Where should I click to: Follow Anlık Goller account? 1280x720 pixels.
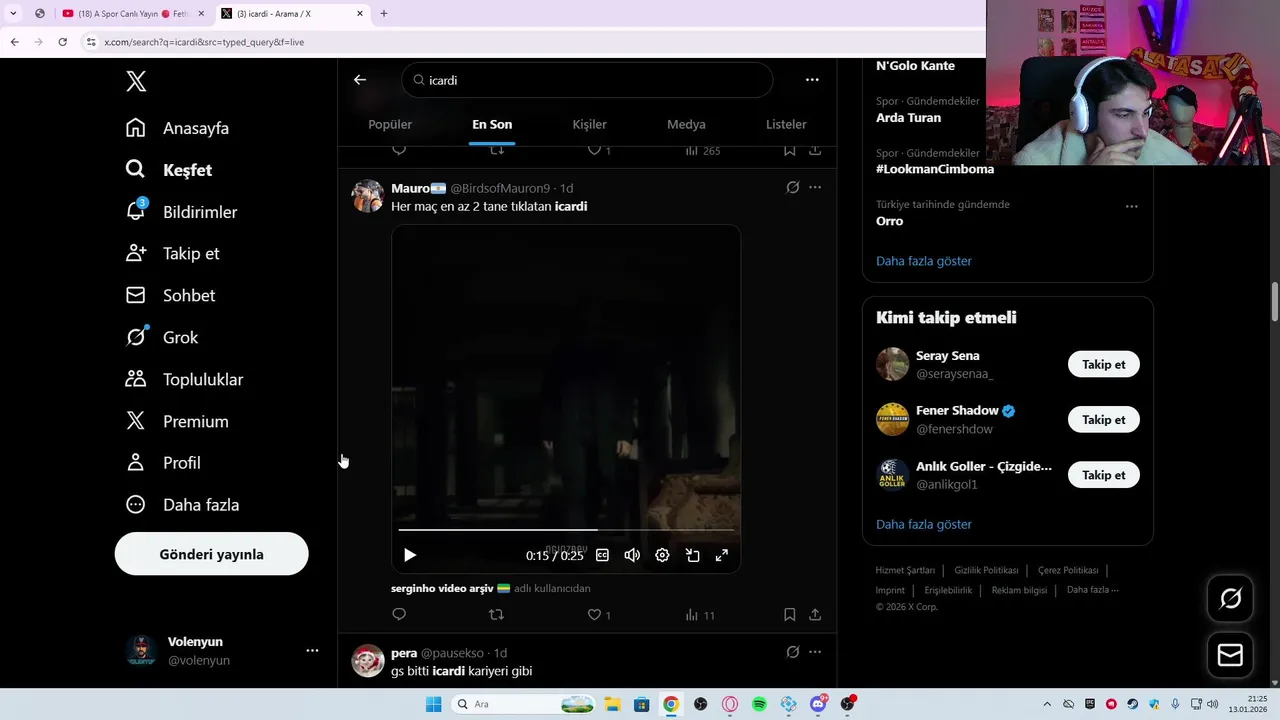1104,475
